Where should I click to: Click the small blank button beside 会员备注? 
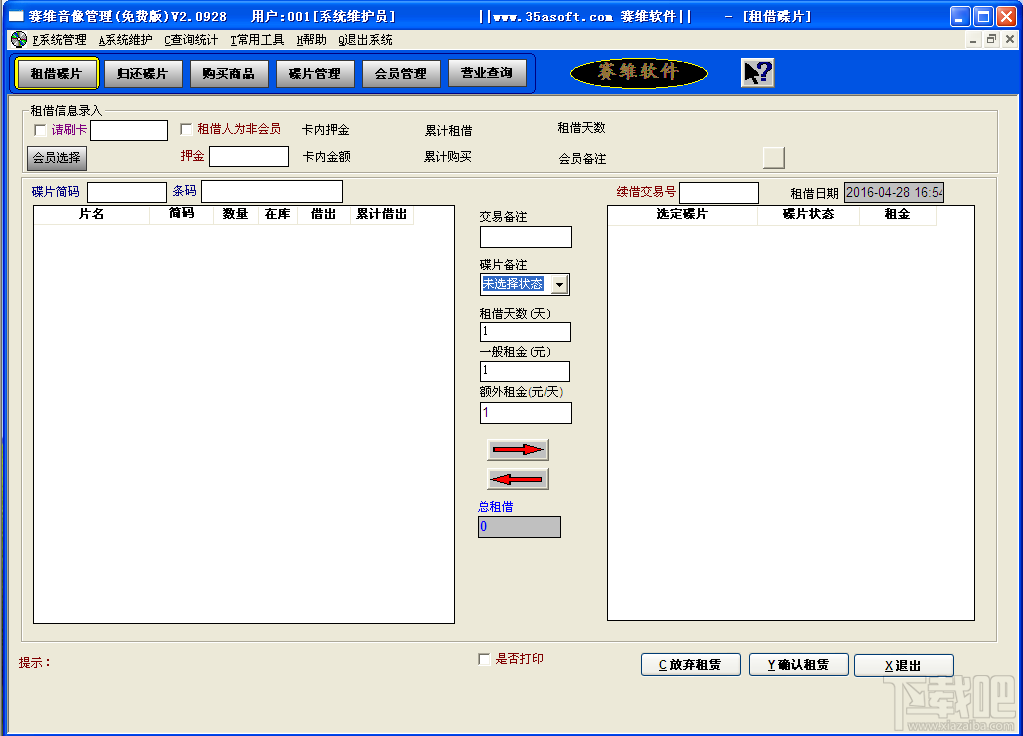point(774,157)
